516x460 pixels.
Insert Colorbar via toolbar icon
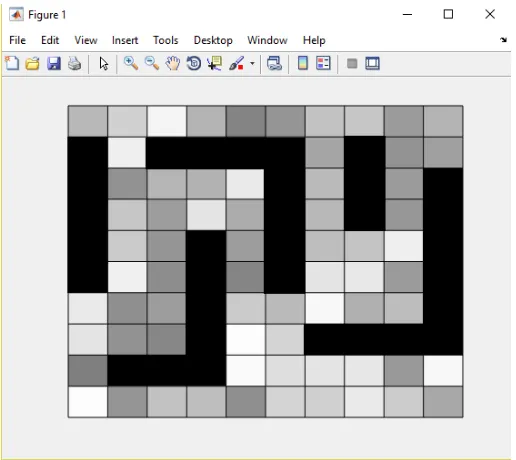pos(303,63)
